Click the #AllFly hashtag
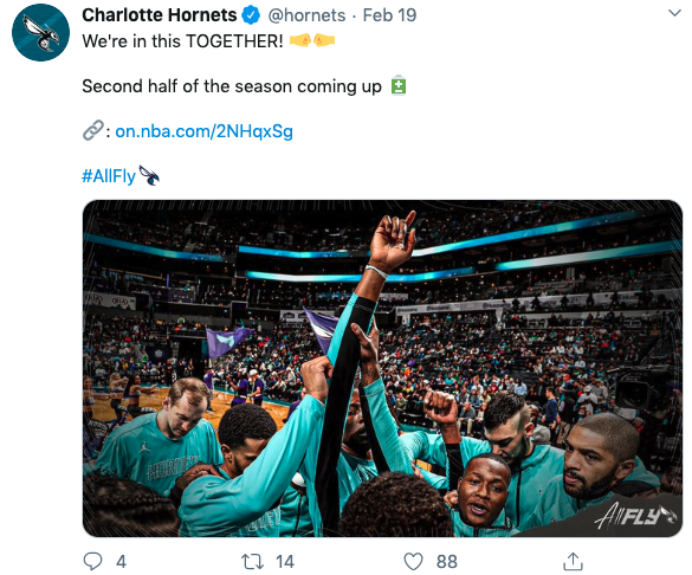Image resolution: width=692 pixels, height=575 pixels. tap(109, 176)
